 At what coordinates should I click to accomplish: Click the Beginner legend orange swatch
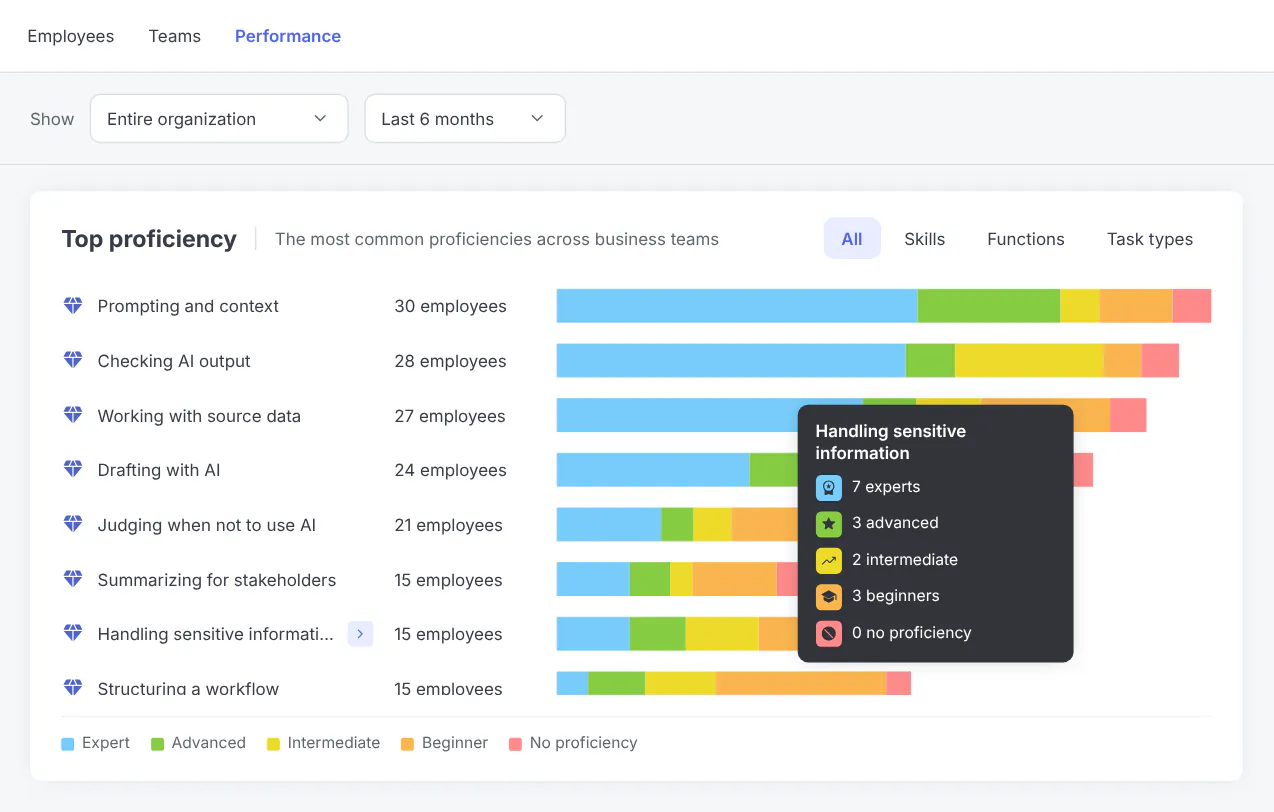[x=407, y=744]
